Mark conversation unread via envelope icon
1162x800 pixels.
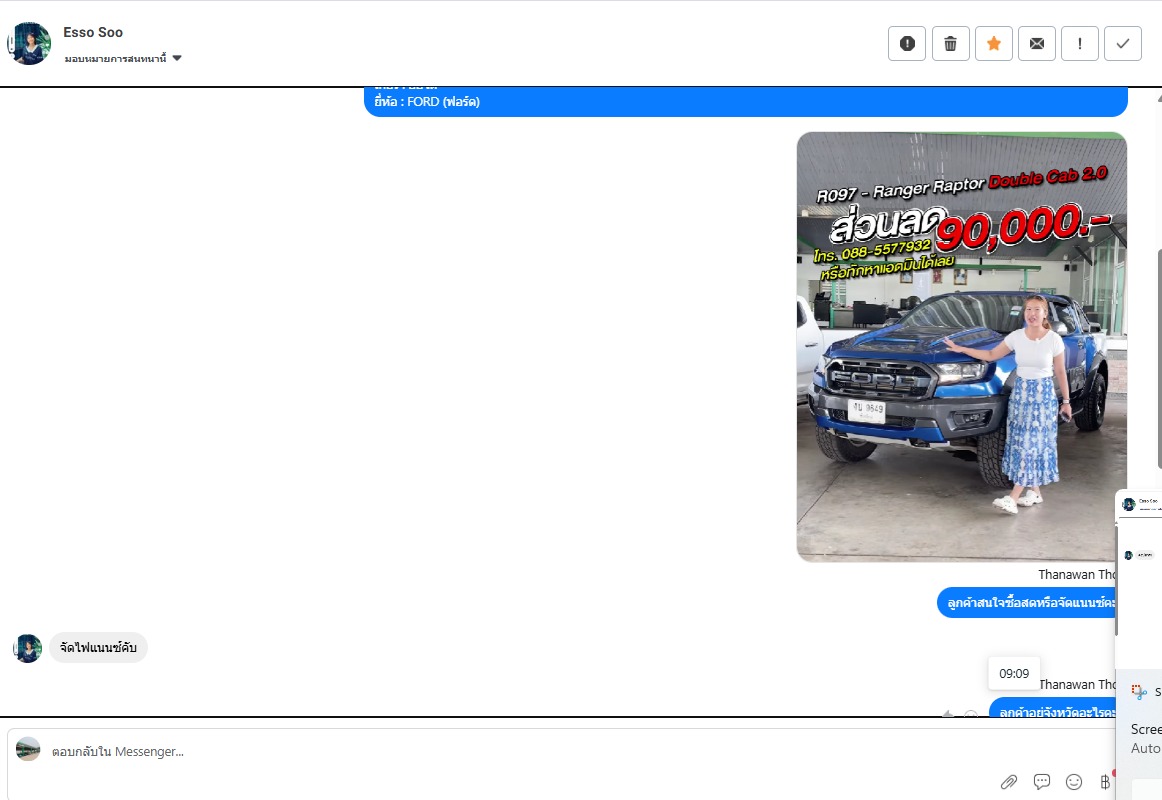tap(1036, 44)
